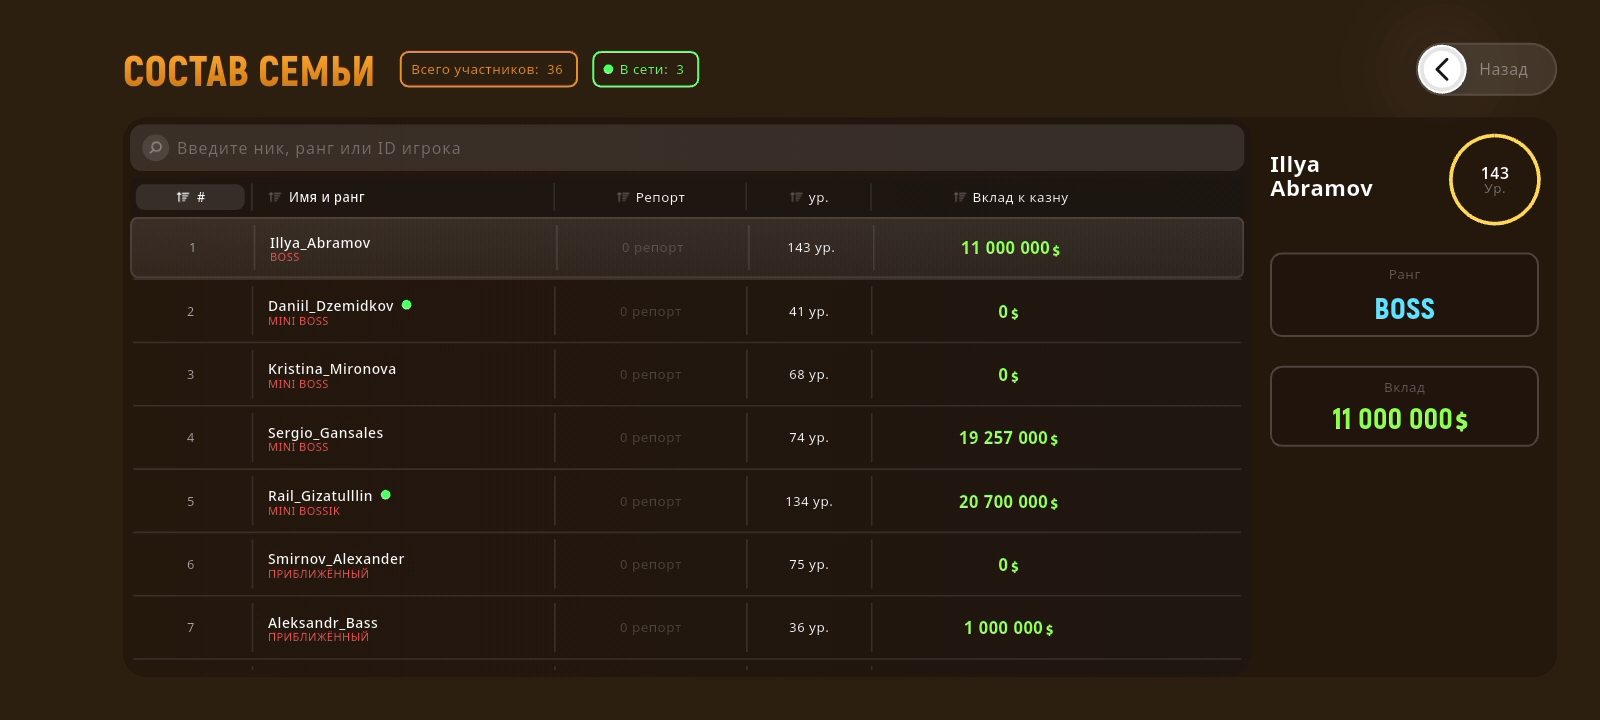Click the level sort icon
The height and width of the screenshot is (720, 1600).
pos(796,197)
